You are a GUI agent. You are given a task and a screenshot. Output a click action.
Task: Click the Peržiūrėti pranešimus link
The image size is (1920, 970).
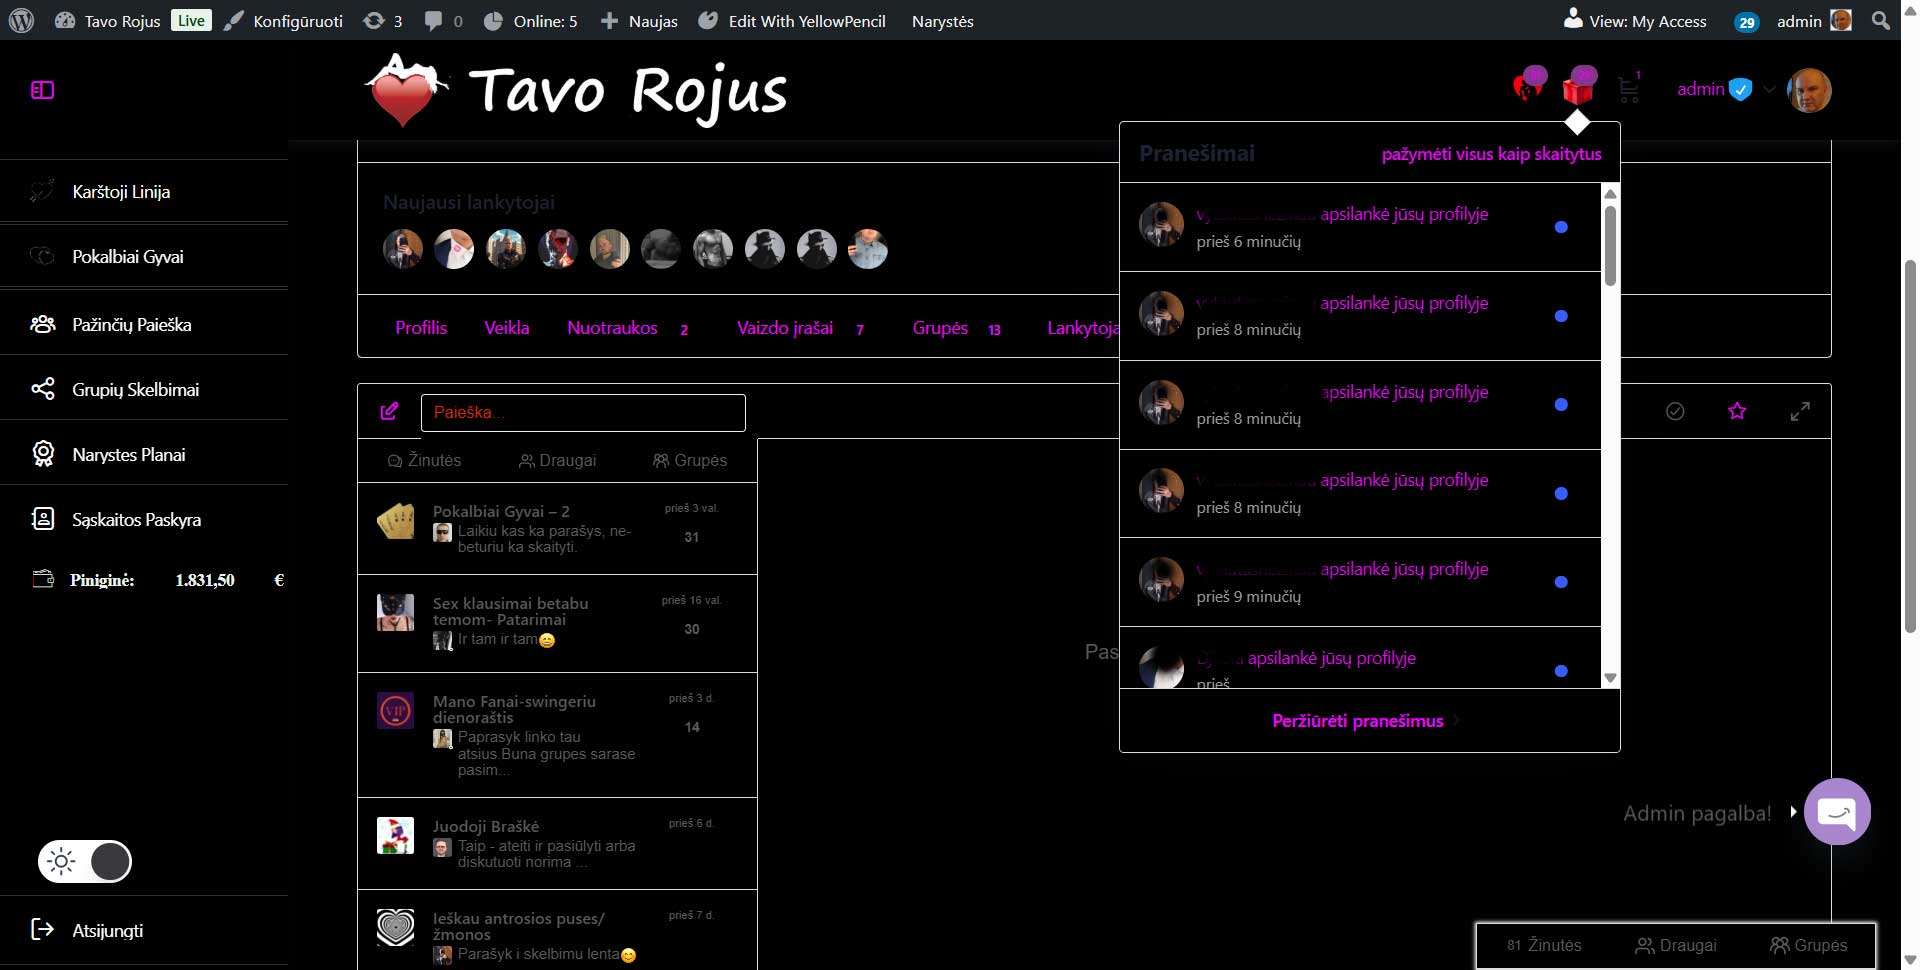(x=1357, y=721)
